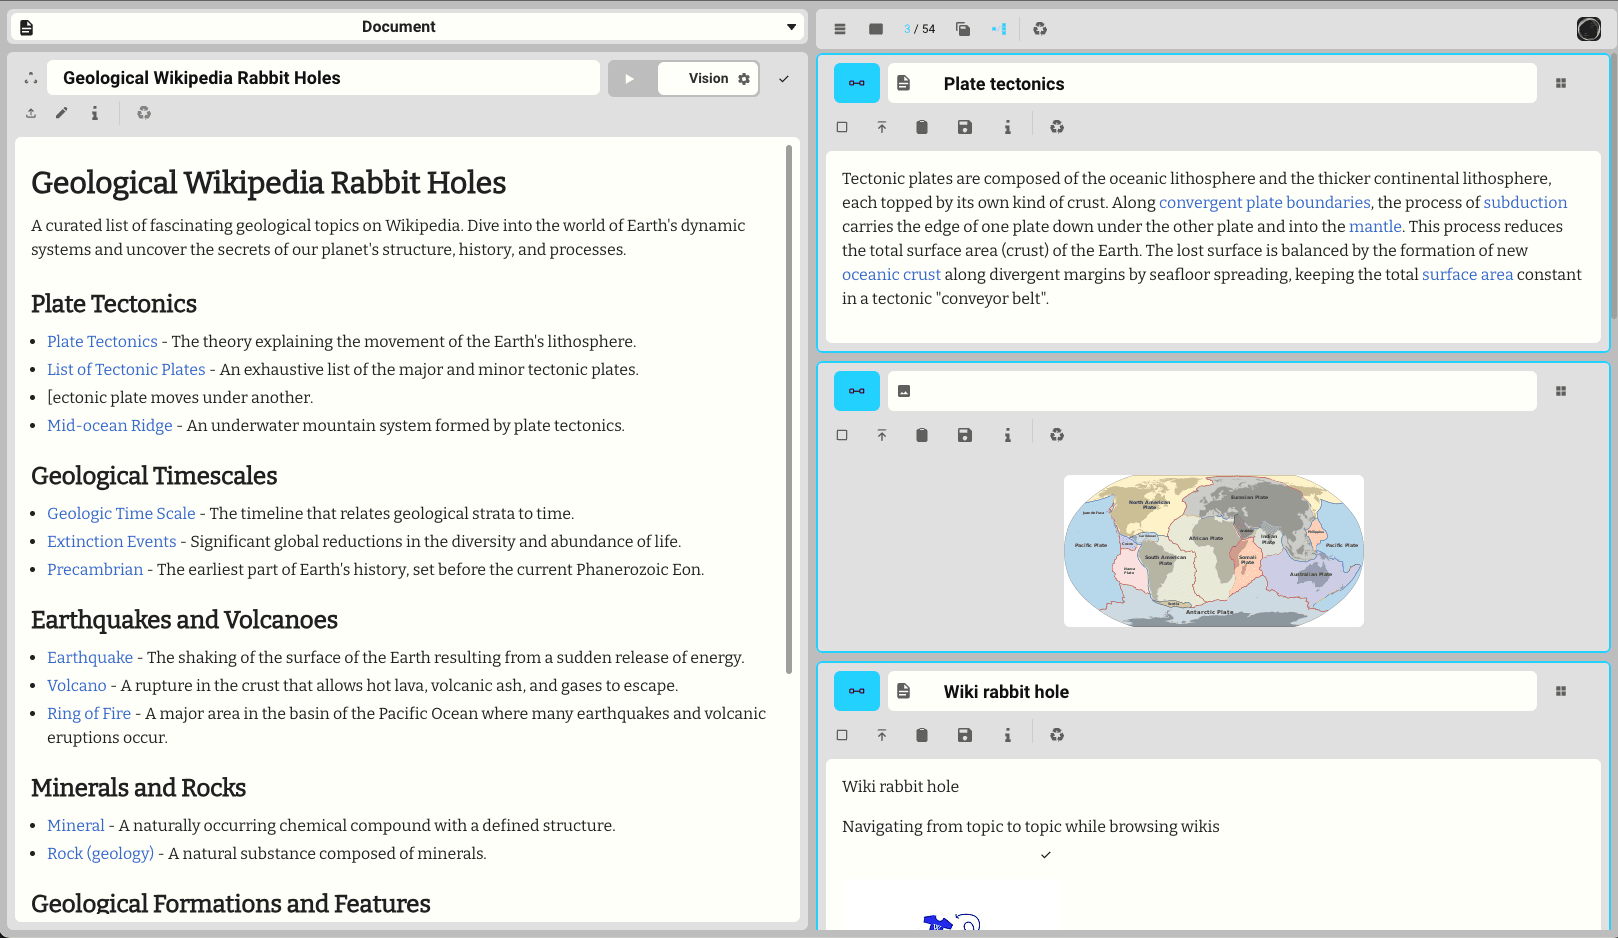1618x938 pixels.
Task: Click recycle icon on Wiki rabbit hole card
Action: click(x=1057, y=735)
